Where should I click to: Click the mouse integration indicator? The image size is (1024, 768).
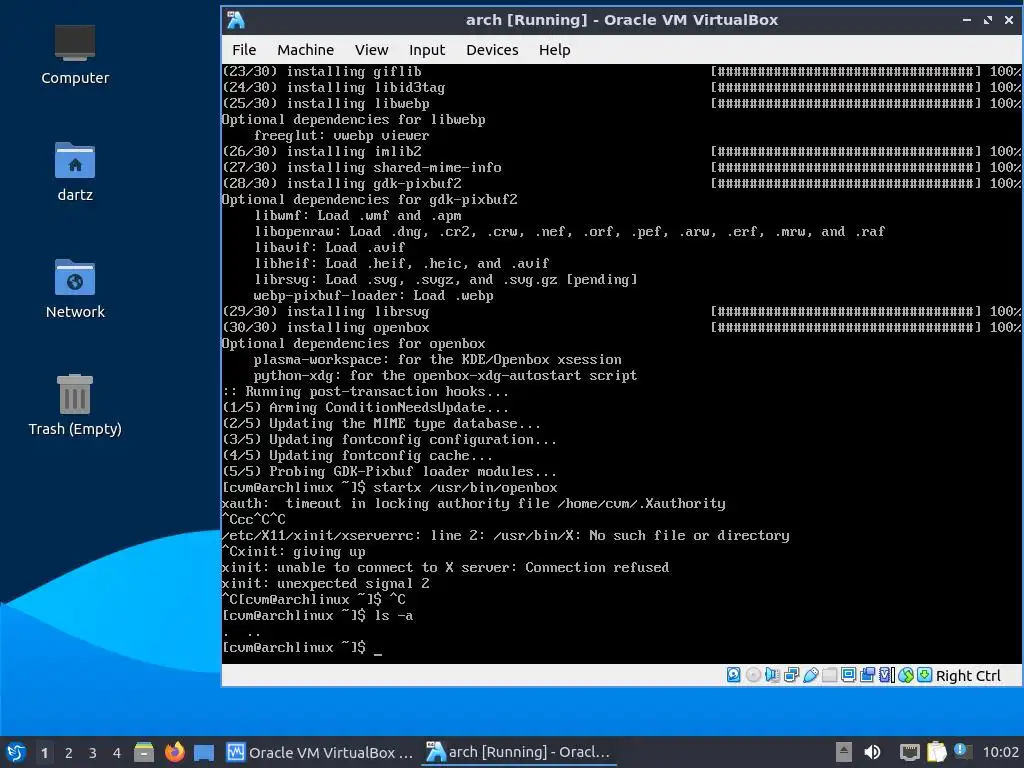905,675
